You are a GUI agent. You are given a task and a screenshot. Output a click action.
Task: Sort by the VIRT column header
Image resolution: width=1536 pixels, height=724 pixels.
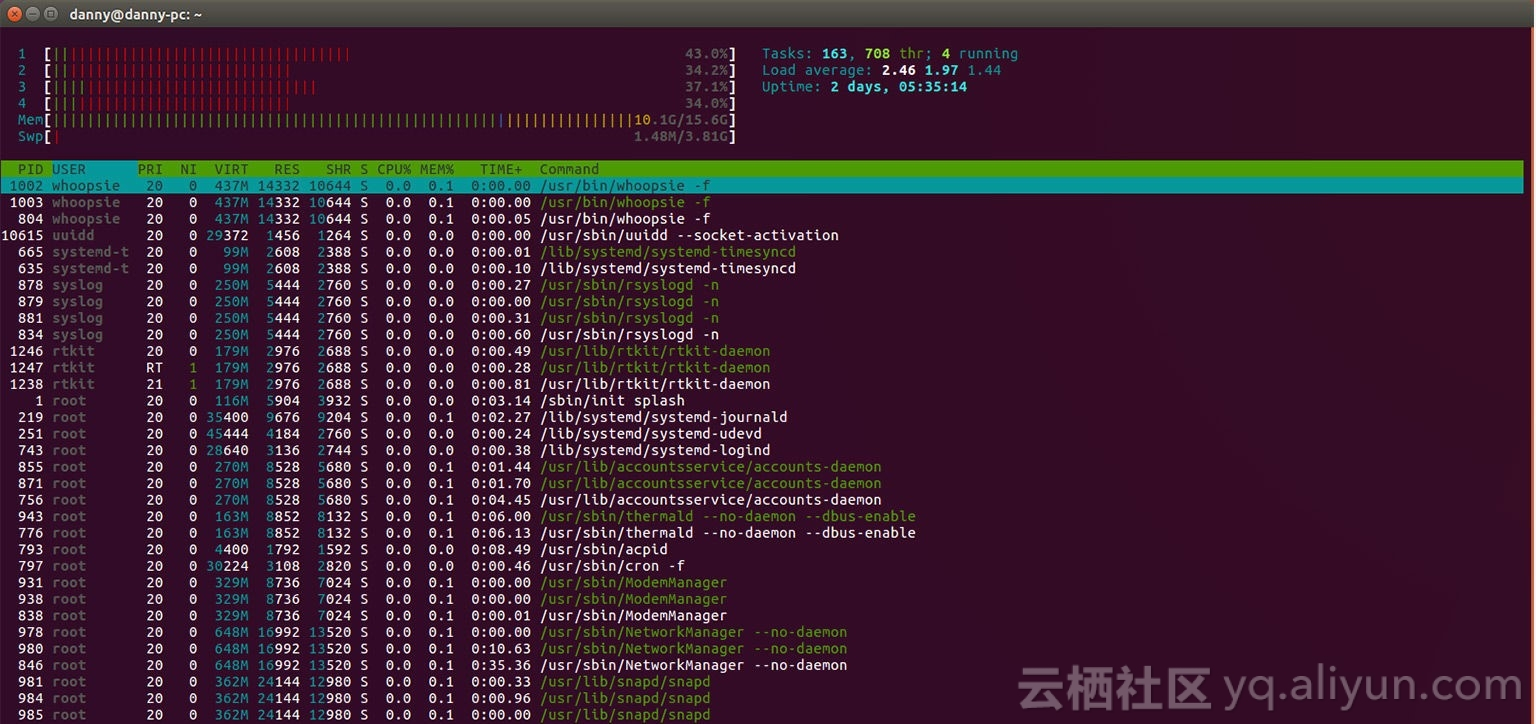tap(231, 169)
